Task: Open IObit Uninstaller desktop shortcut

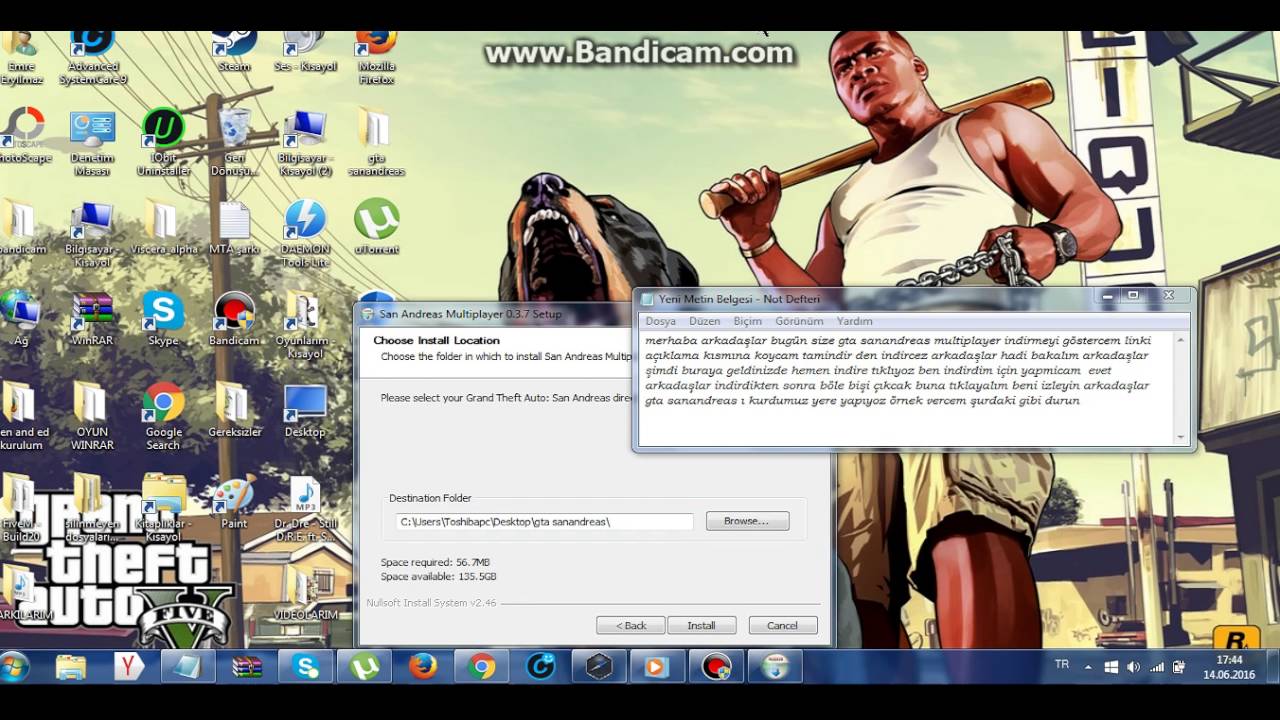Action: tap(164, 143)
